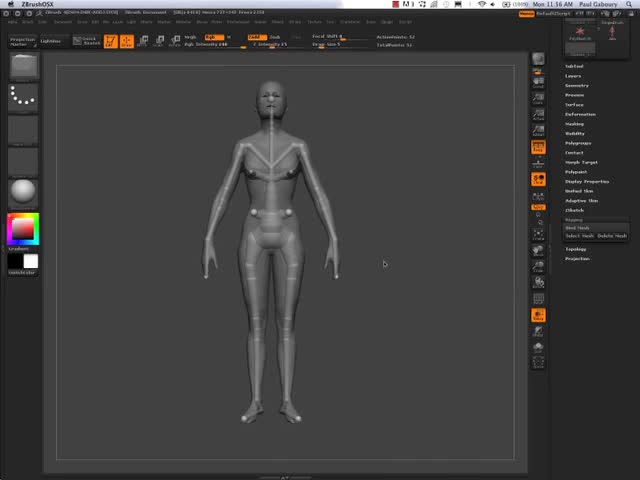640x480 pixels.
Task: Open the Material sphere selector
Action: point(23,193)
